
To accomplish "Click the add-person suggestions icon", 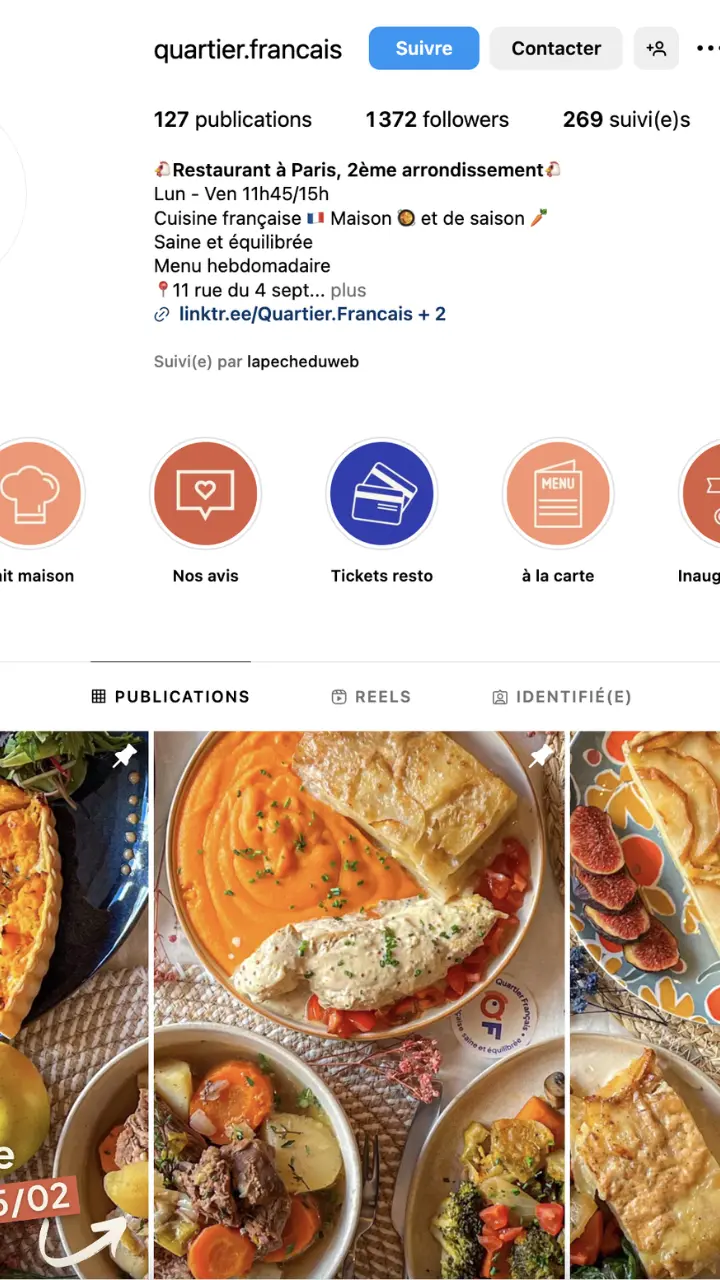I will point(656,48).
